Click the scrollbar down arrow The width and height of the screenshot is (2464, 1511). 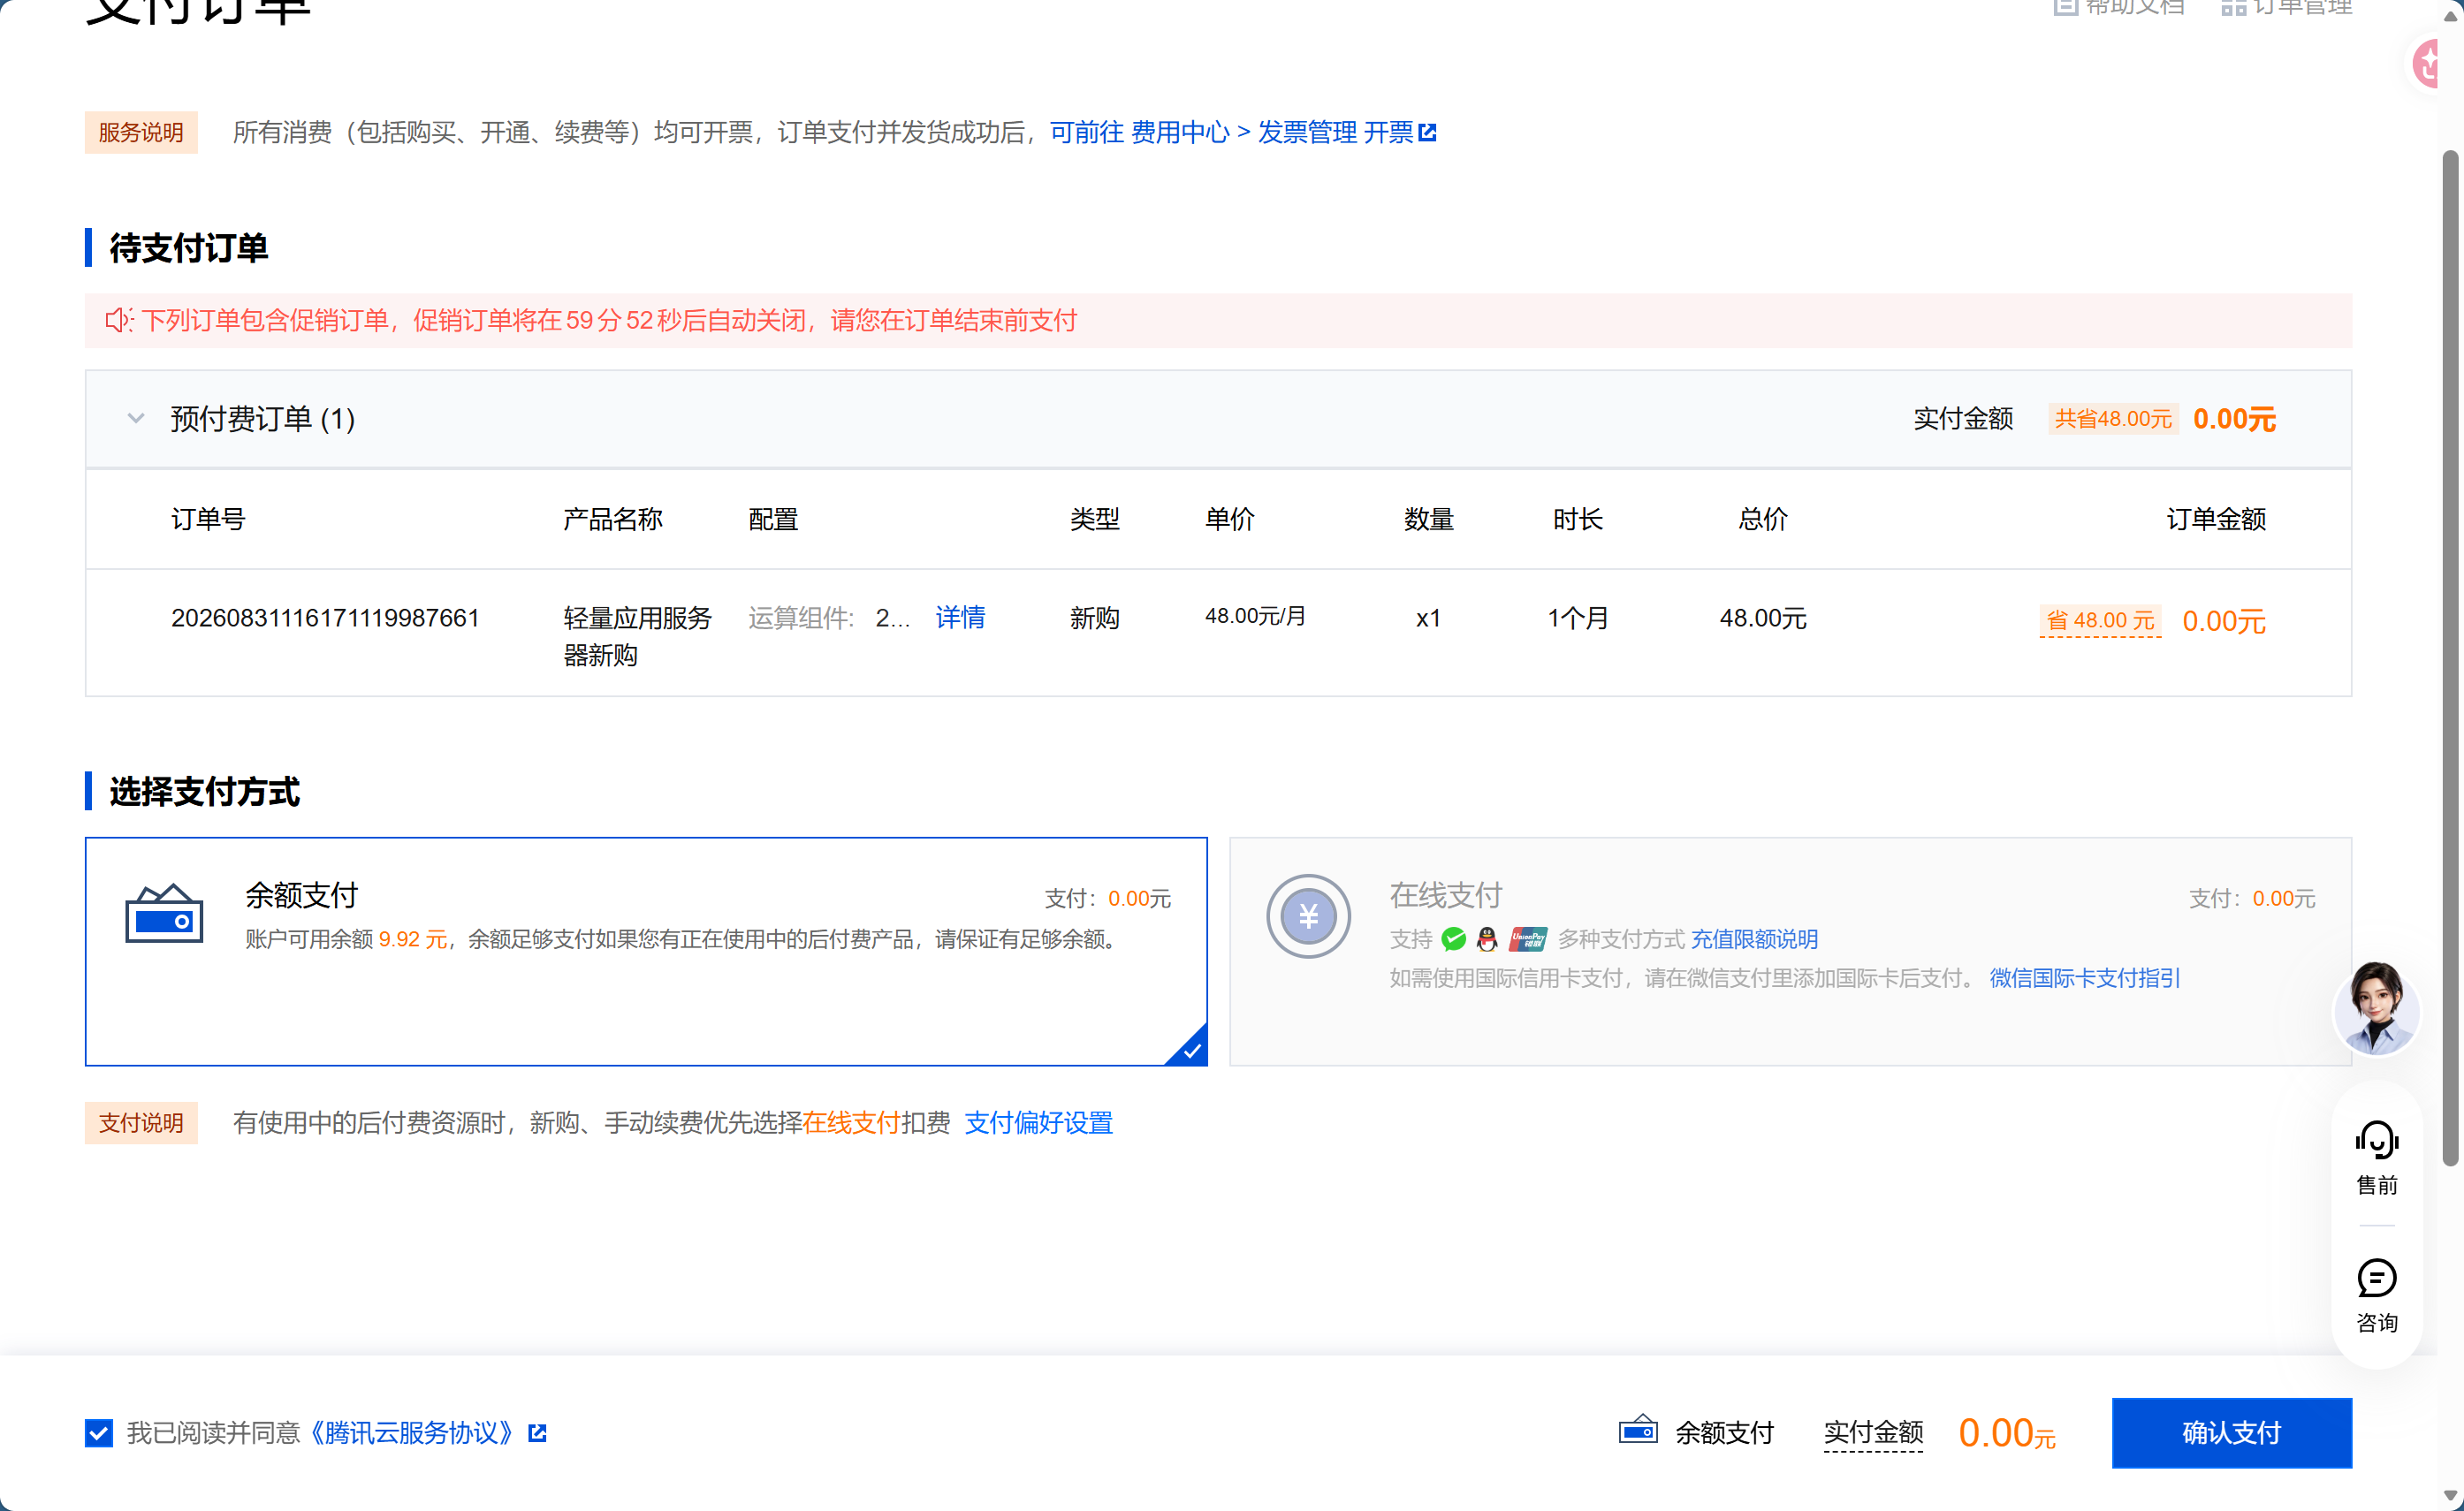(x=2449, y=1497)
